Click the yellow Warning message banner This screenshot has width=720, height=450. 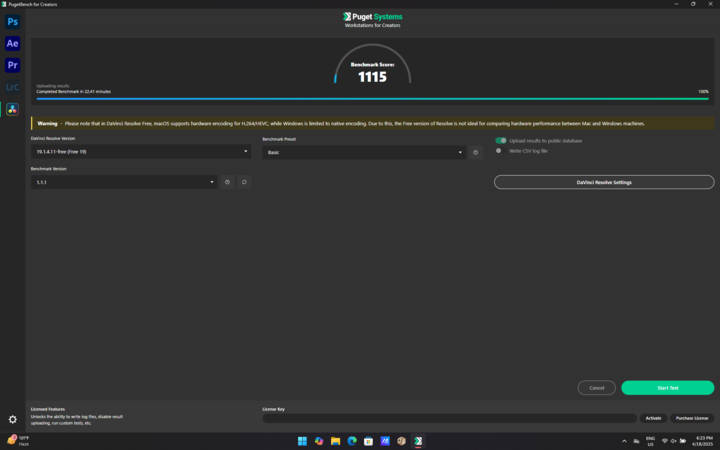click(372, 123)
